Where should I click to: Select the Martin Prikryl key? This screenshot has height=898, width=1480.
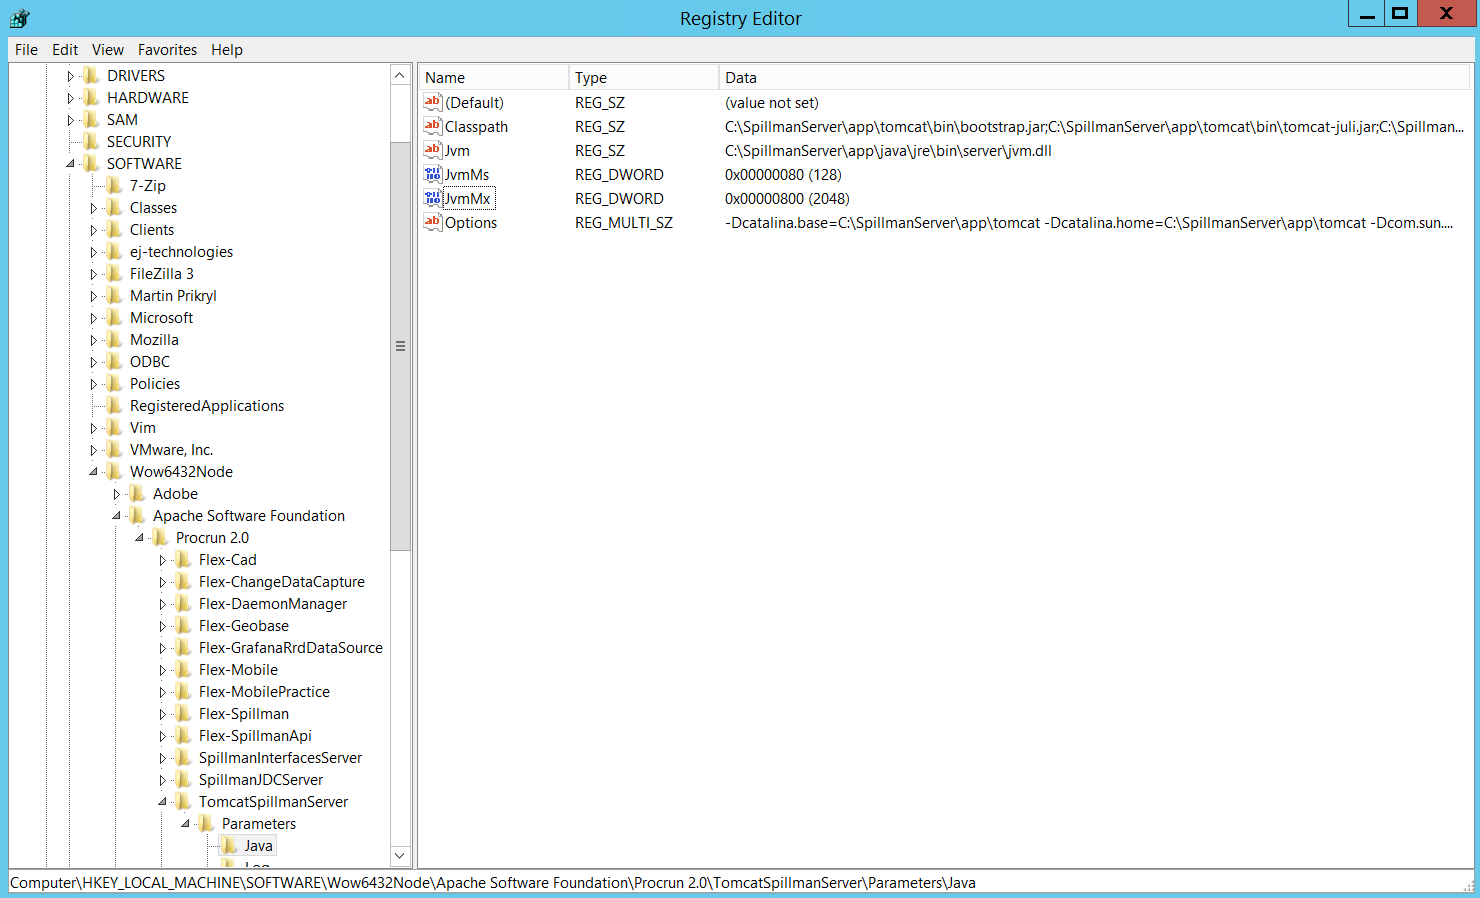[173, 296]
